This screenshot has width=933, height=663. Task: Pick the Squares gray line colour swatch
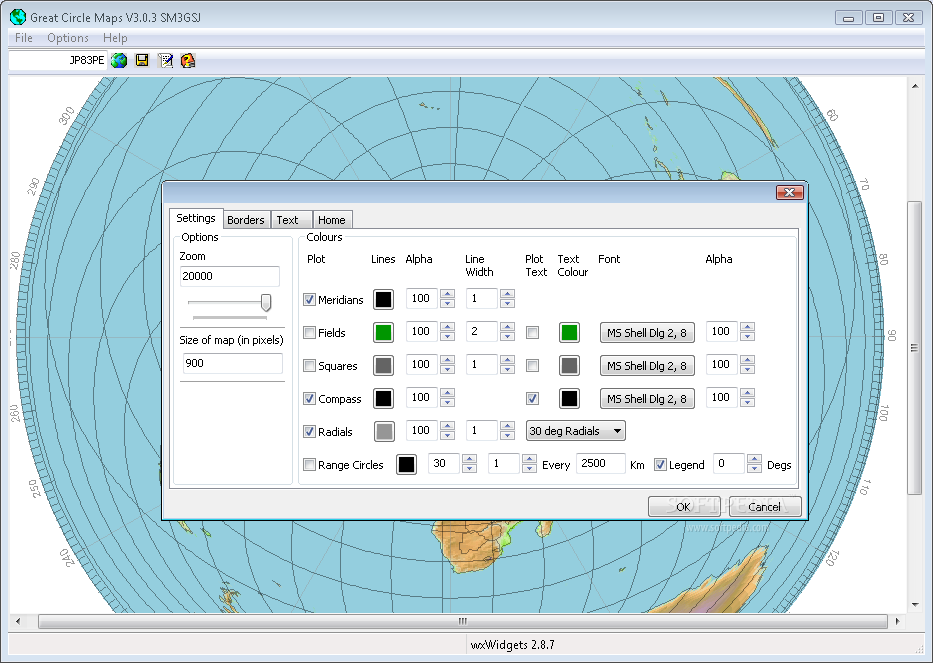pyautogui.click(x=383, y=365)
